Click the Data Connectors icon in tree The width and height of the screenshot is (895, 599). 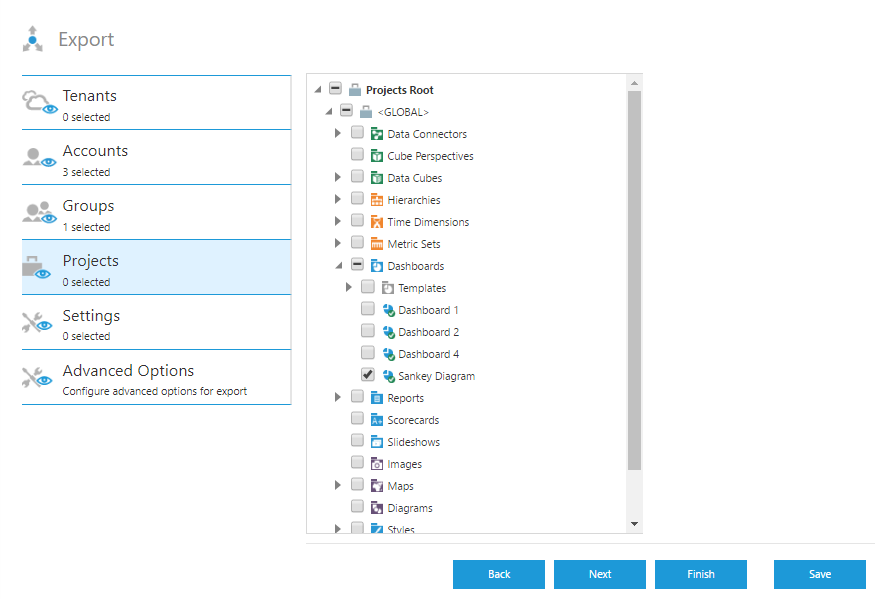point(377,134)
